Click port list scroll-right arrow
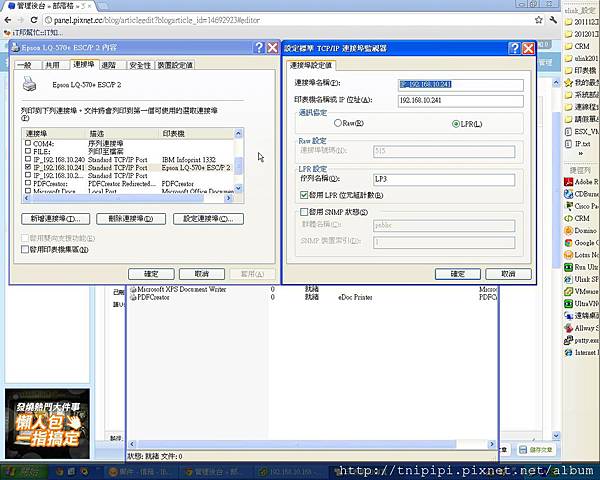This screenshot has height=480, width=600. click(228, 198)
